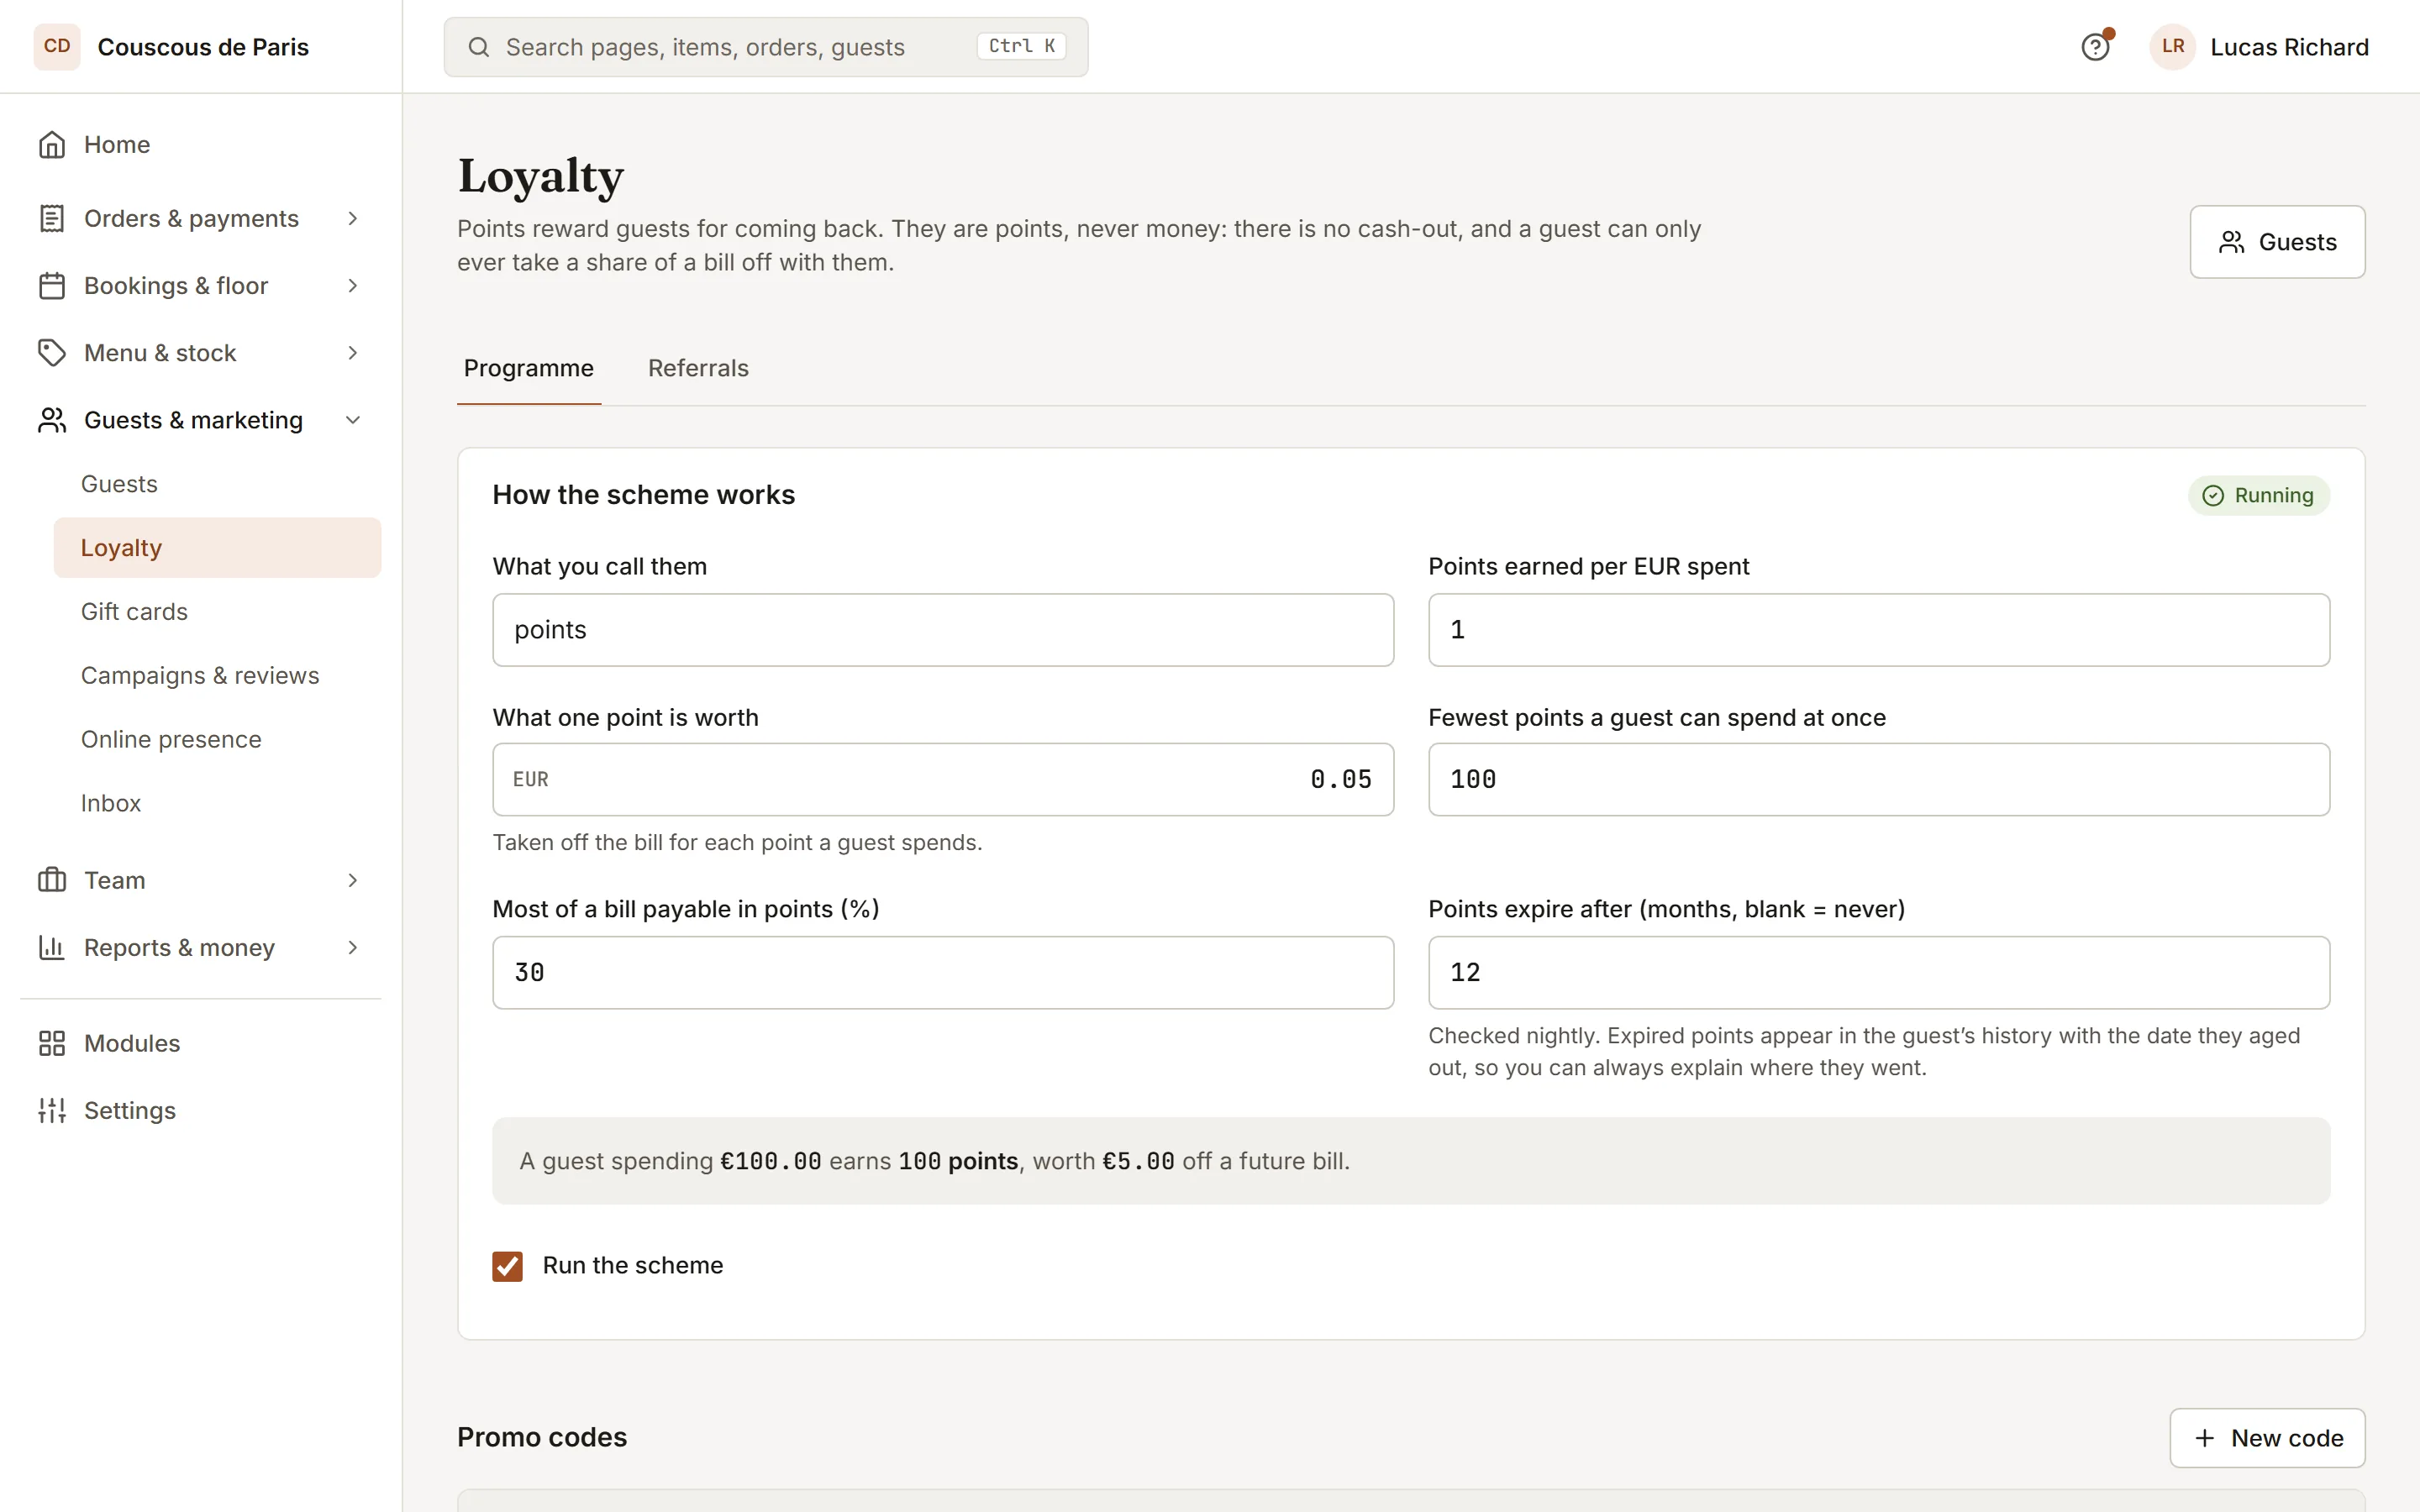Click the search magnifier icon
Image resolution: width=2420 pixels, height=1512 pixels.
pos(479,47)
